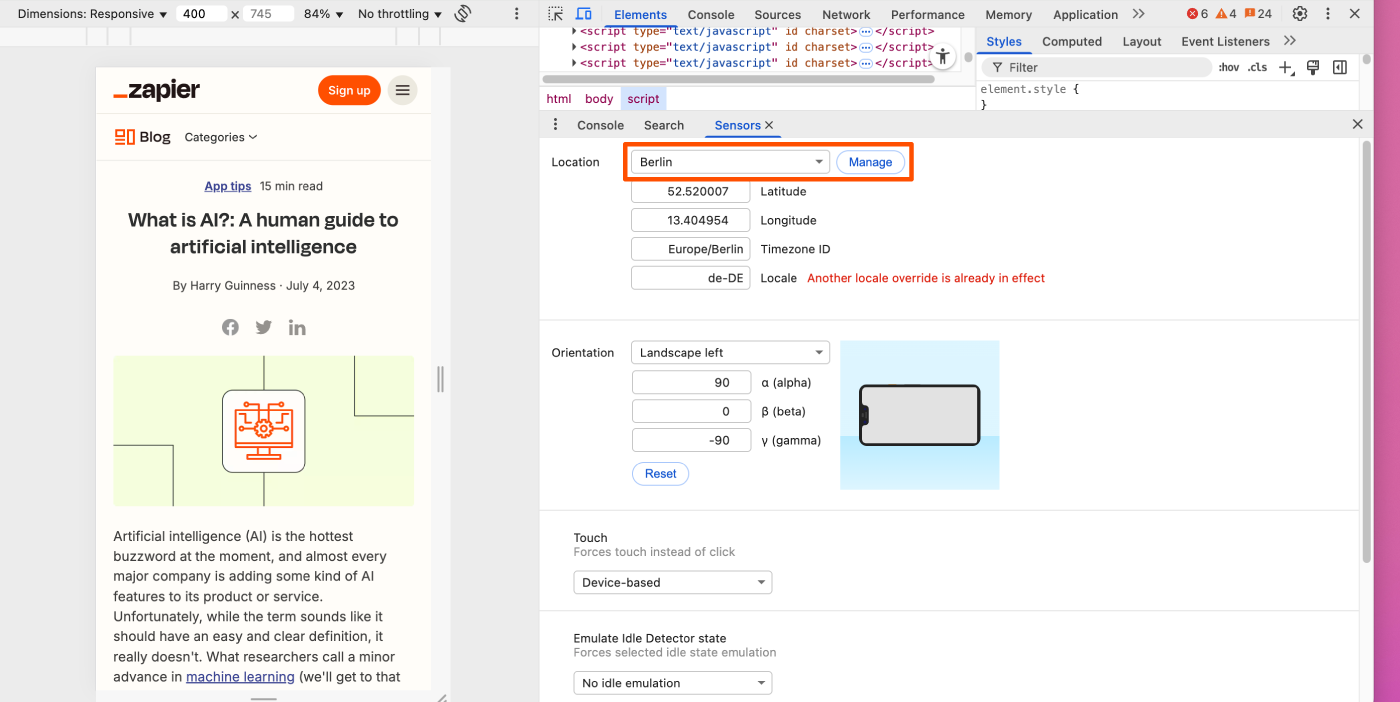Select the inspect element picker icon
This screenshot has height=702, width=1400.
coord(556,14)
